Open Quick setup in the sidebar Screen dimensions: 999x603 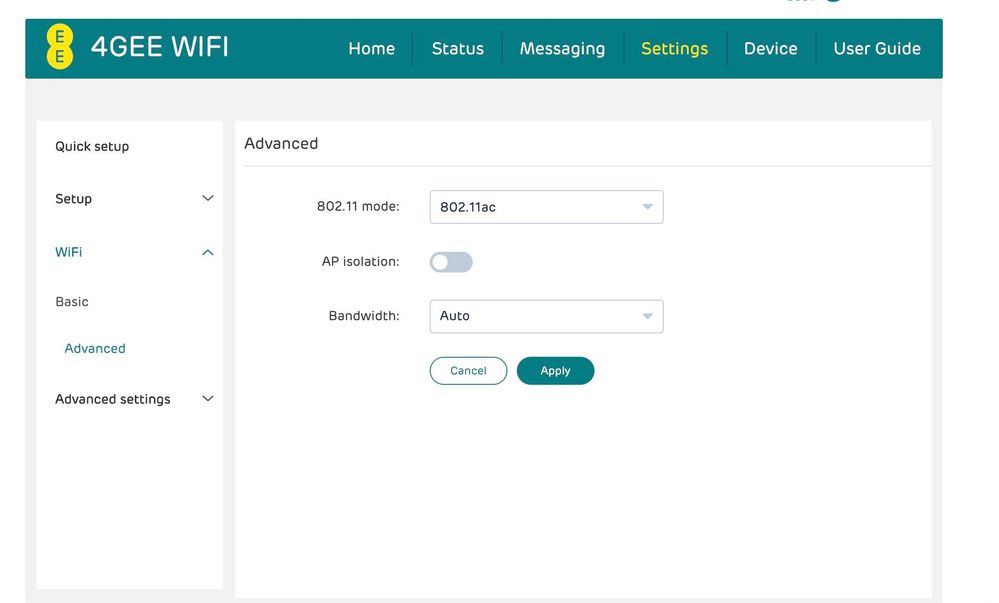pyautogui.click(x=92, y=146)
